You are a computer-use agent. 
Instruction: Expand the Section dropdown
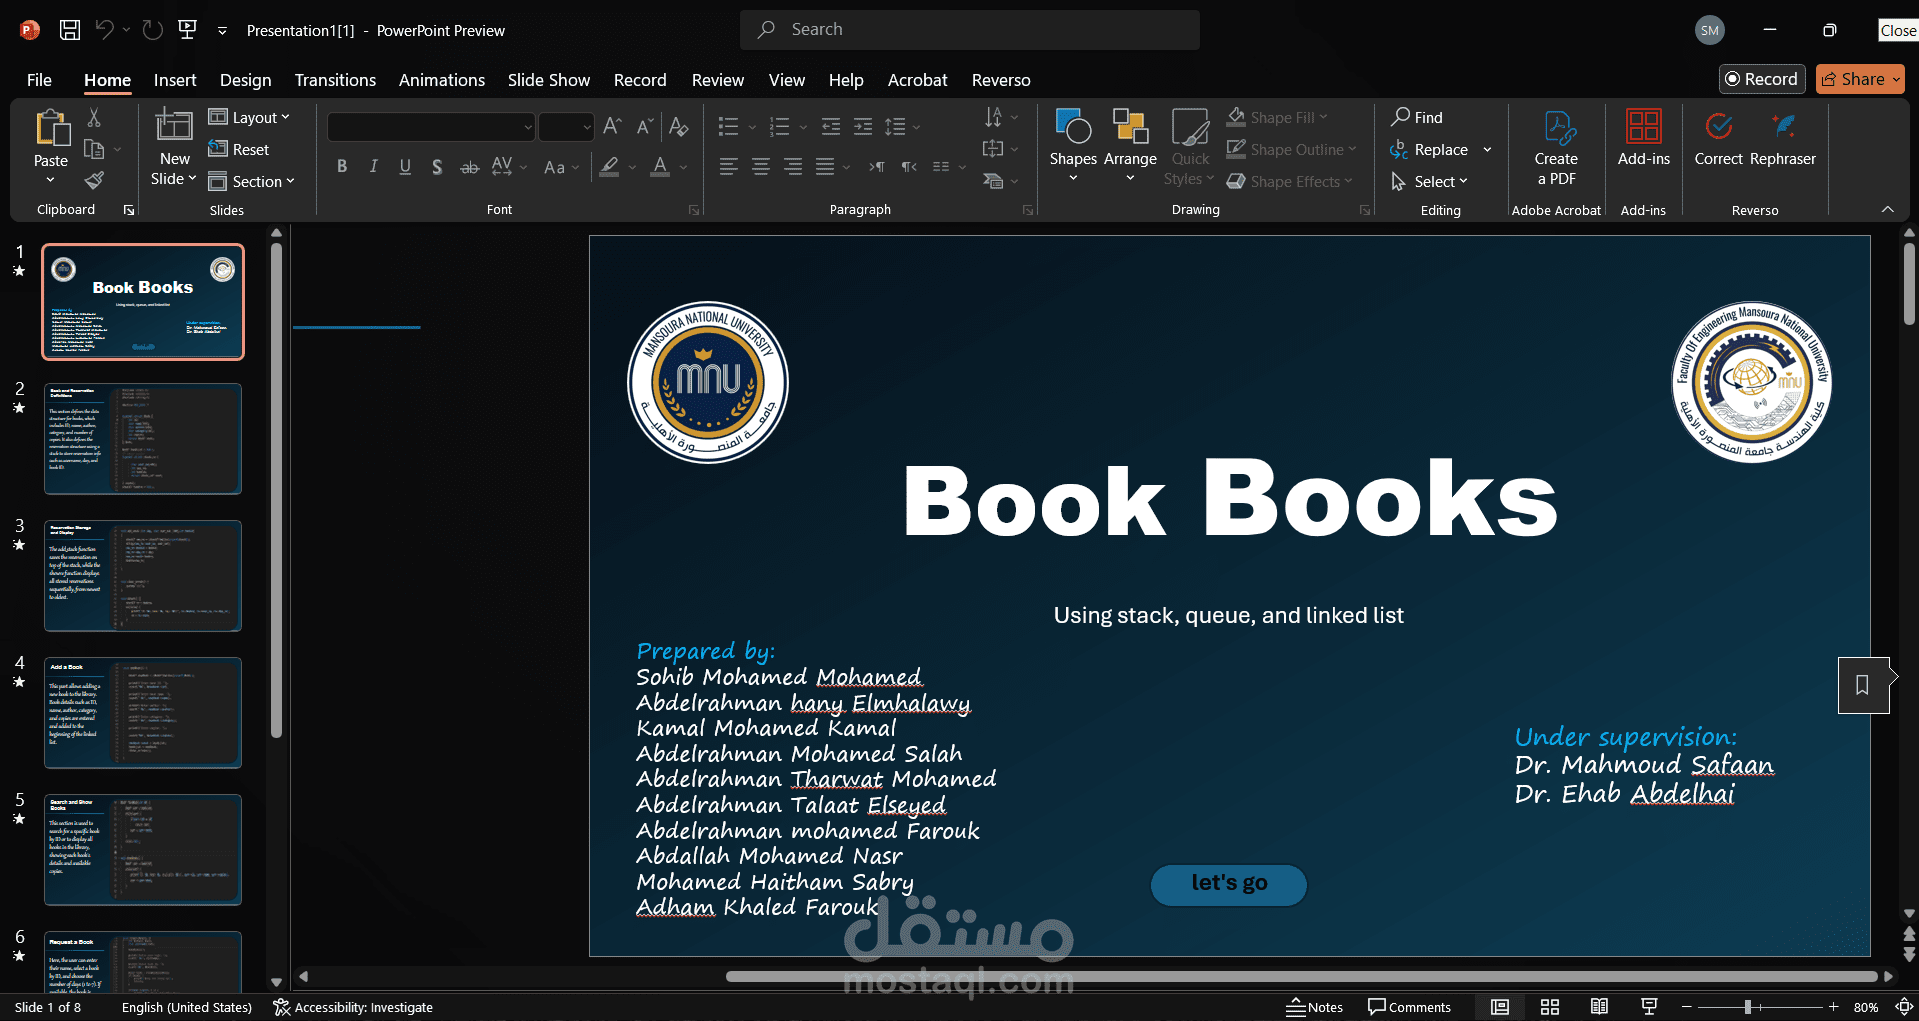click(251, 181)
